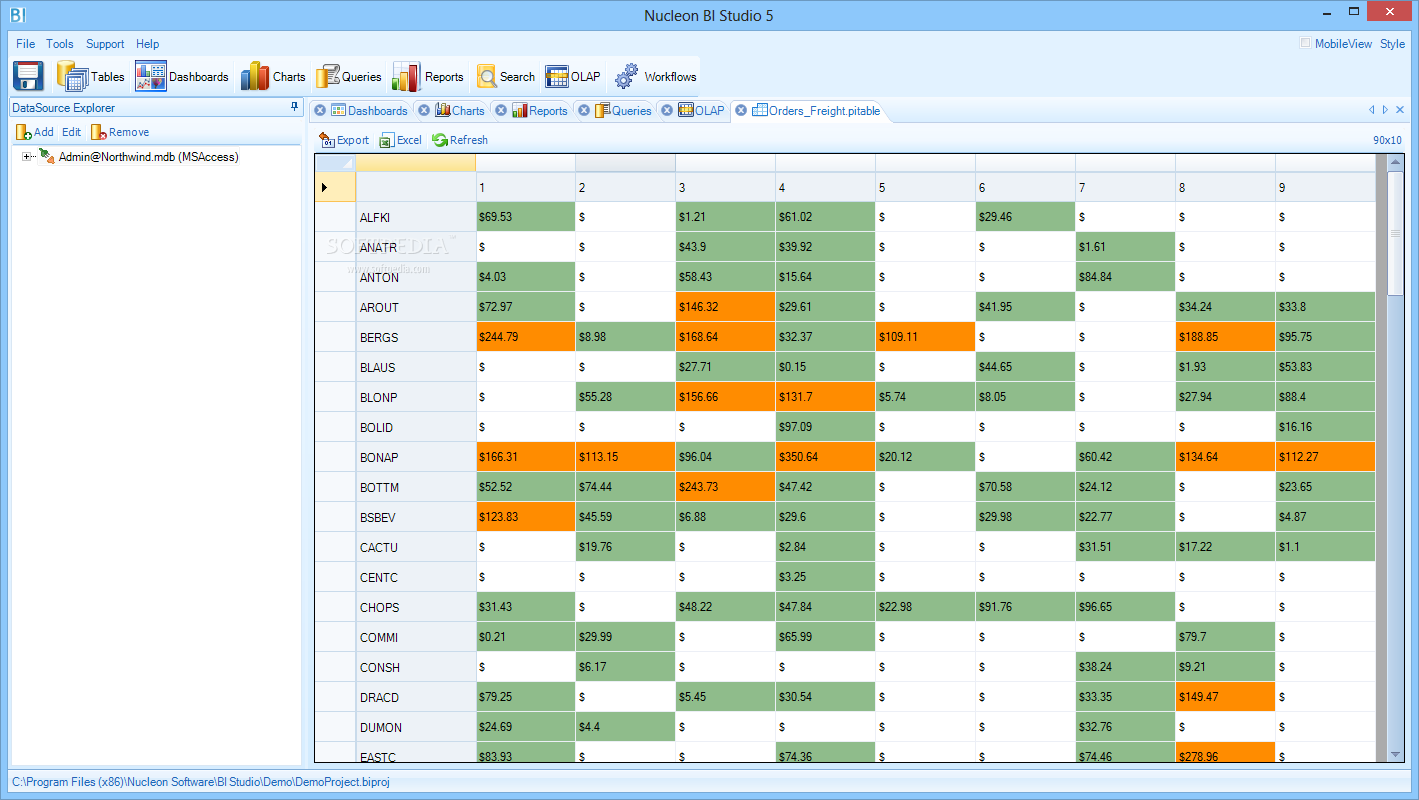The image size is (1419, 800).
Task: Edit the selected data source
Action: pyautogui.click(x=71, y=132)
